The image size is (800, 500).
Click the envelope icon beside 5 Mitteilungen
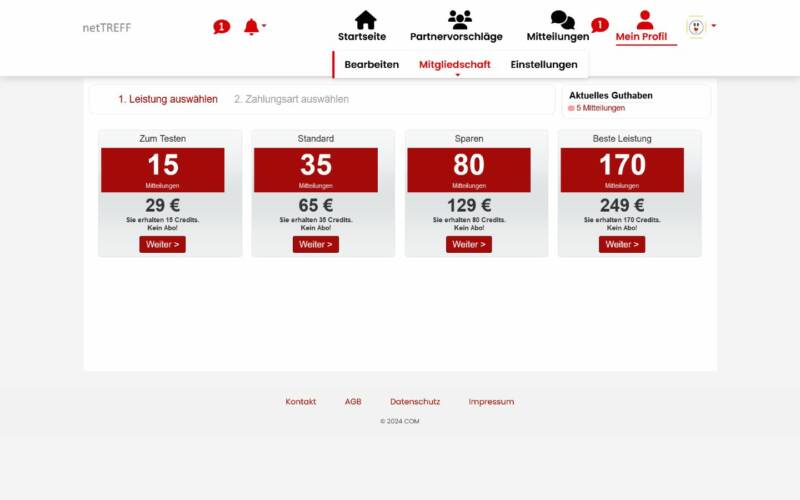(571, 108)
